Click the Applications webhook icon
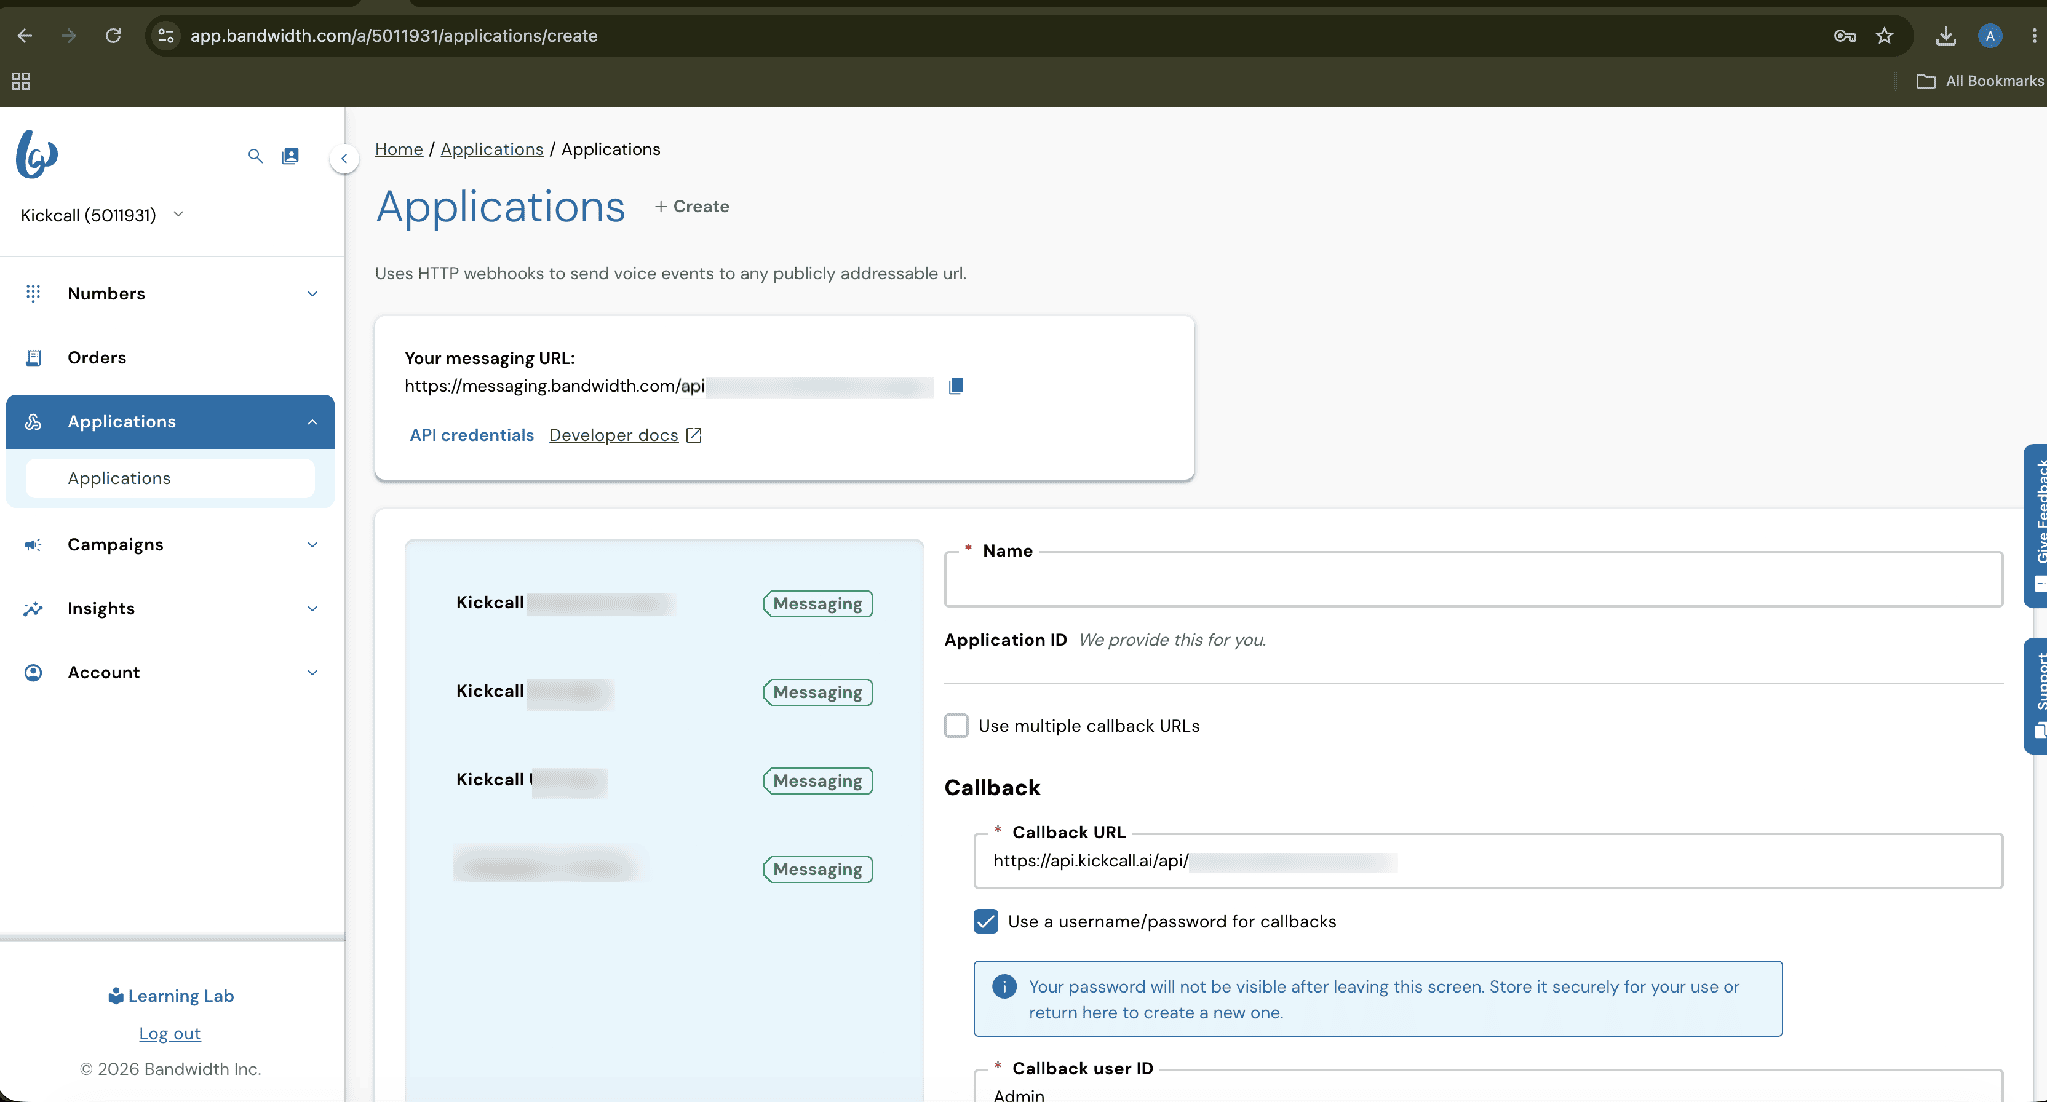The height and width of the screenshot is (1102, 2047). point(33,422)
